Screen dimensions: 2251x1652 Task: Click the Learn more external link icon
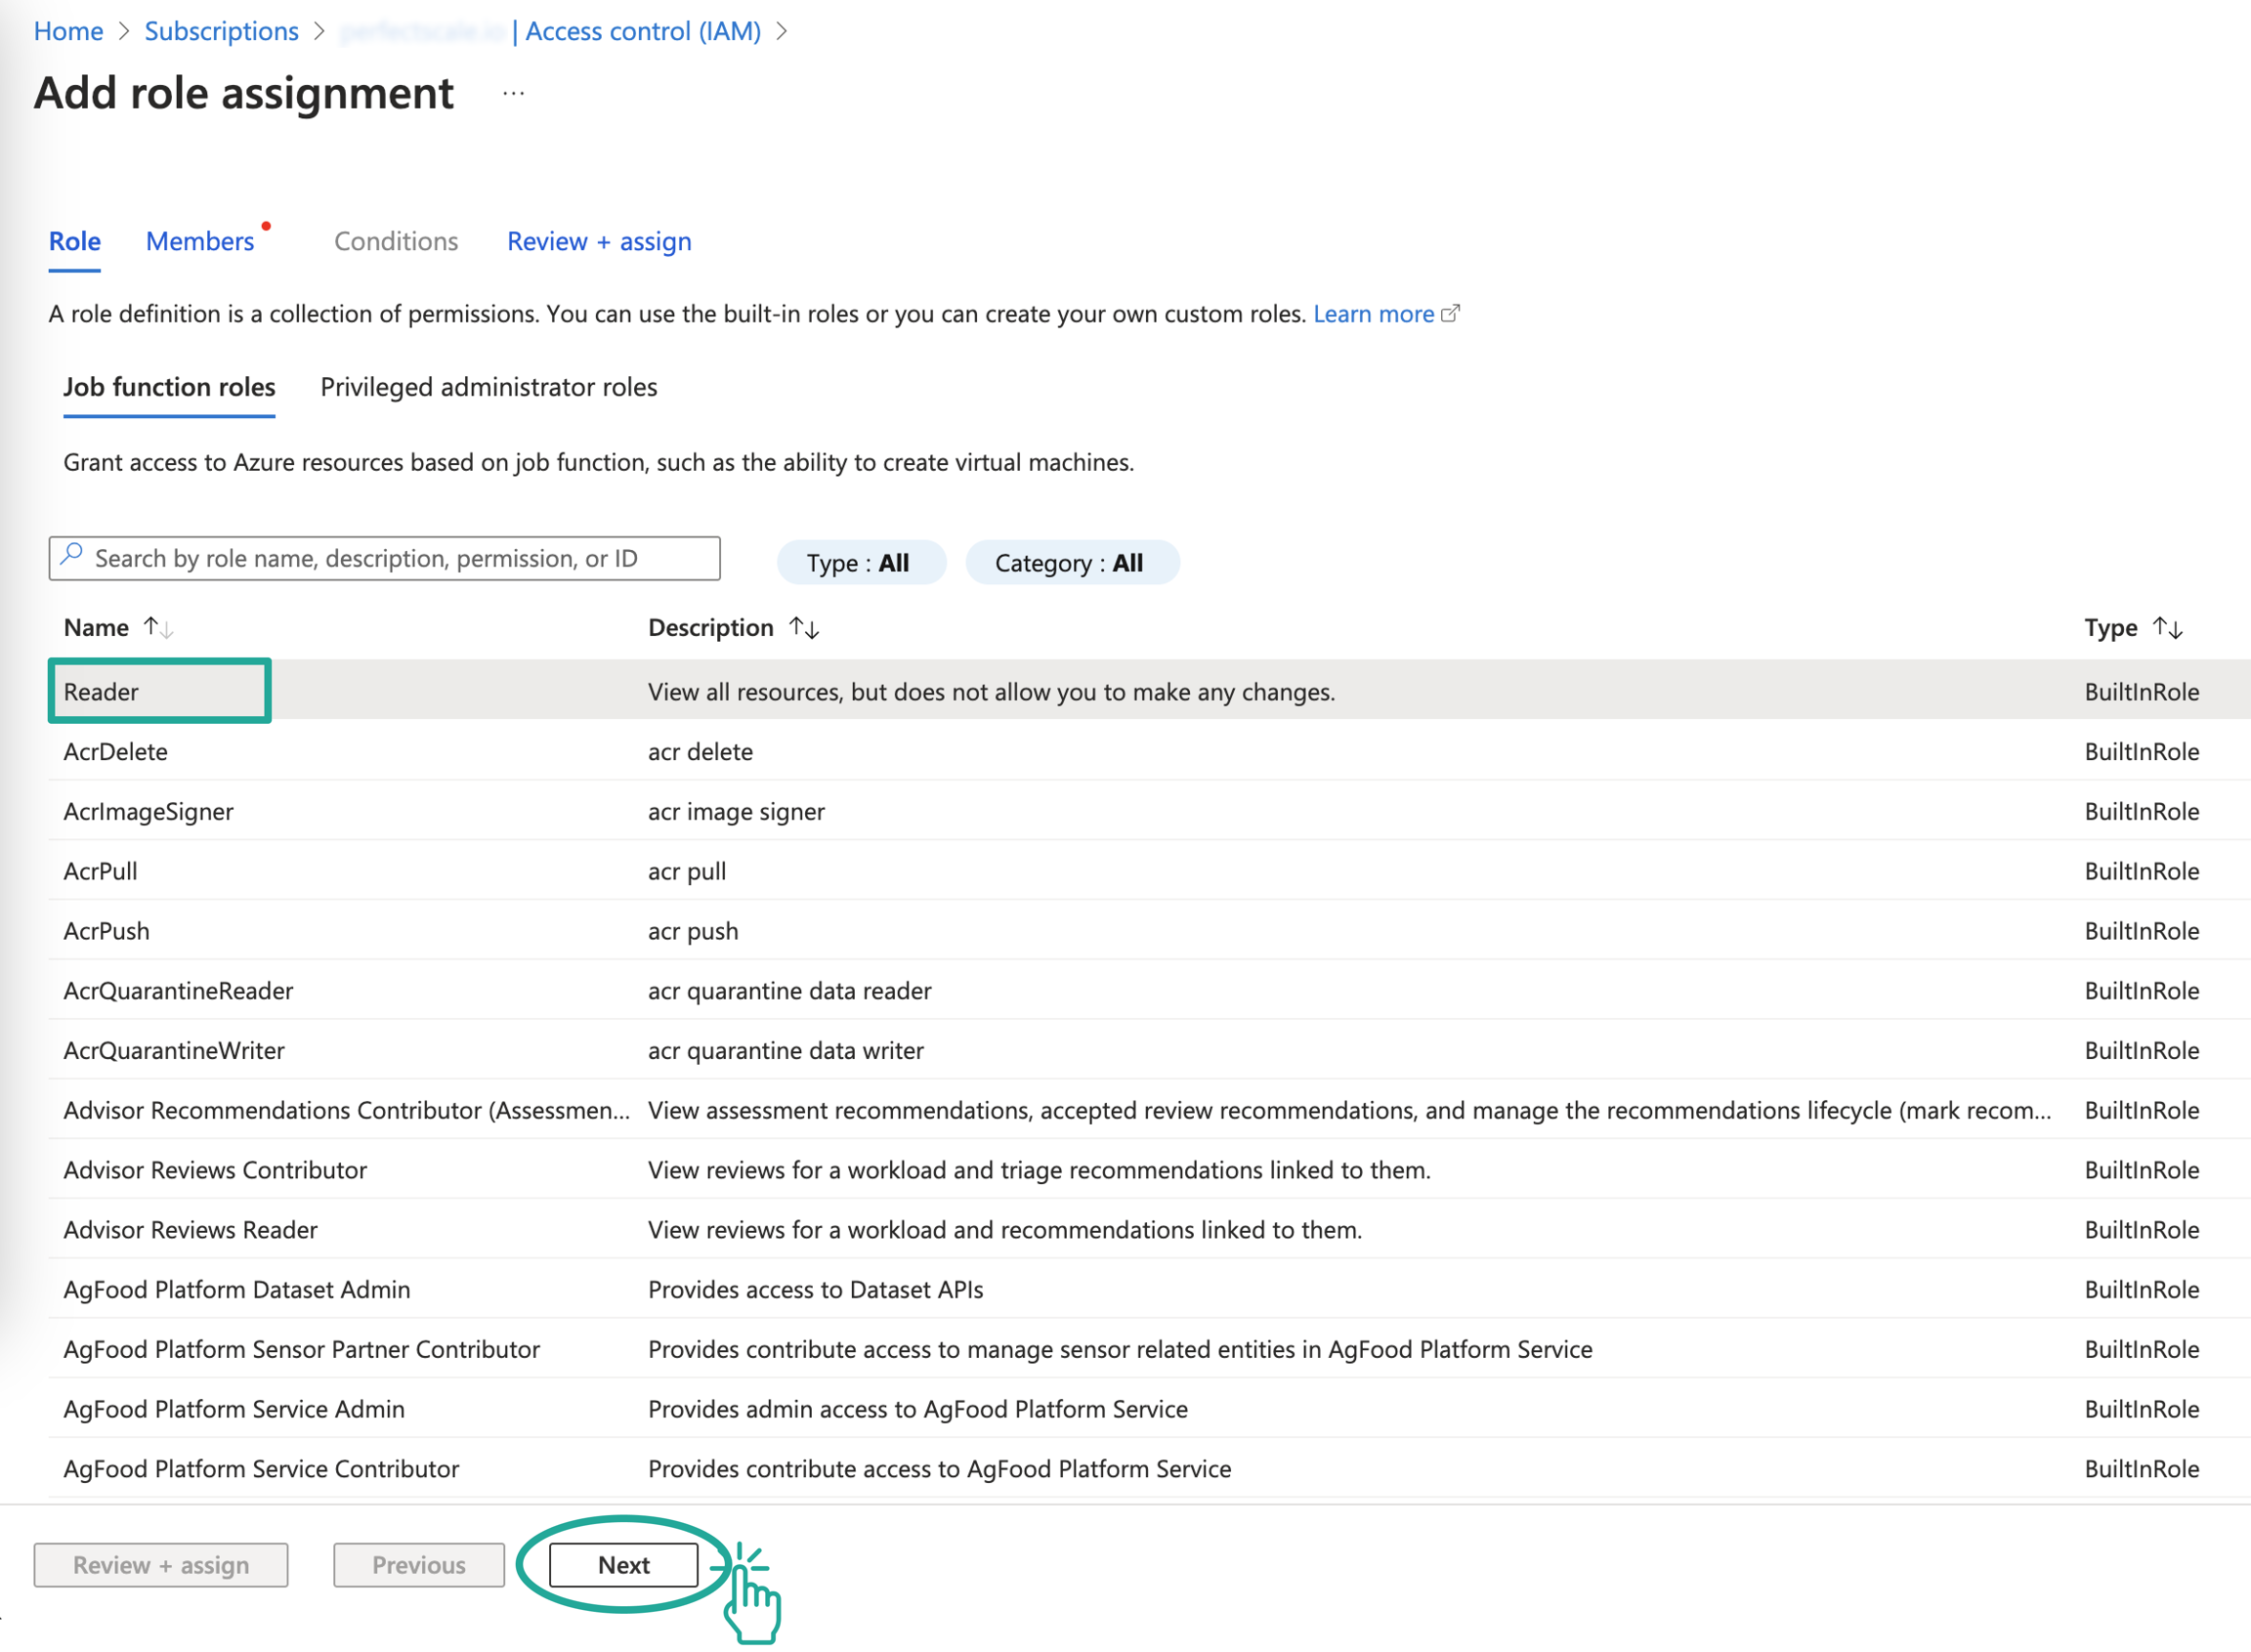(1449, 314)
